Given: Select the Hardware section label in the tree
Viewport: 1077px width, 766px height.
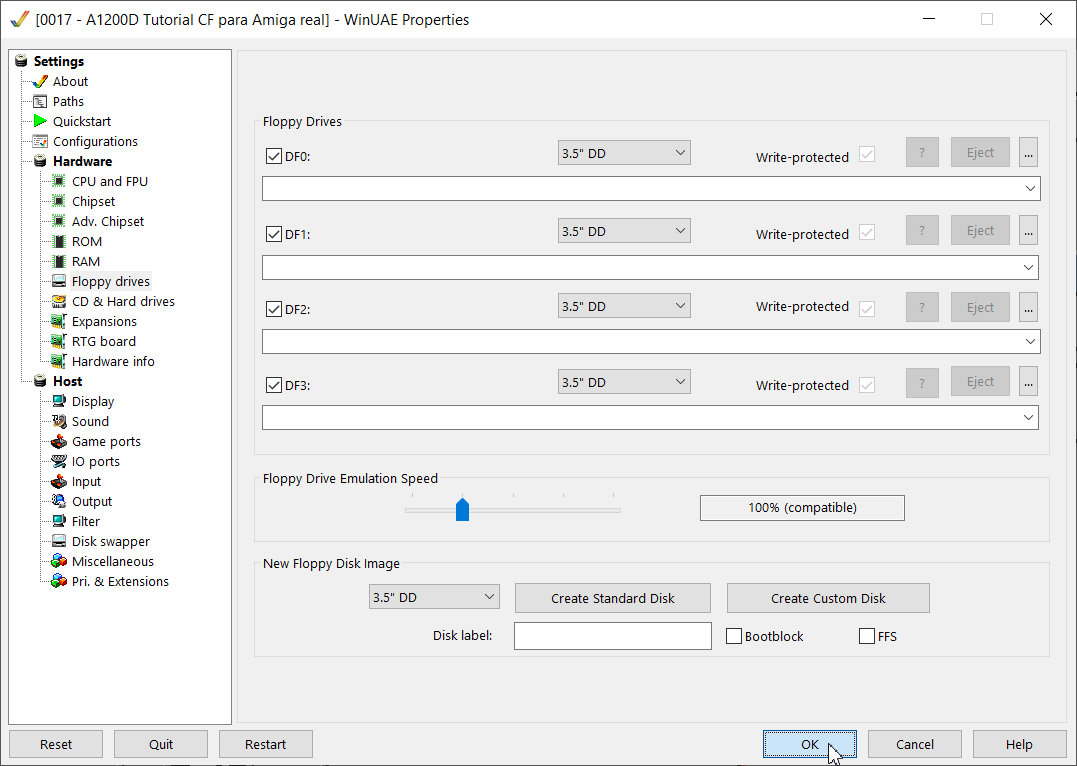Looking at the screenshot, I should 82,161.
